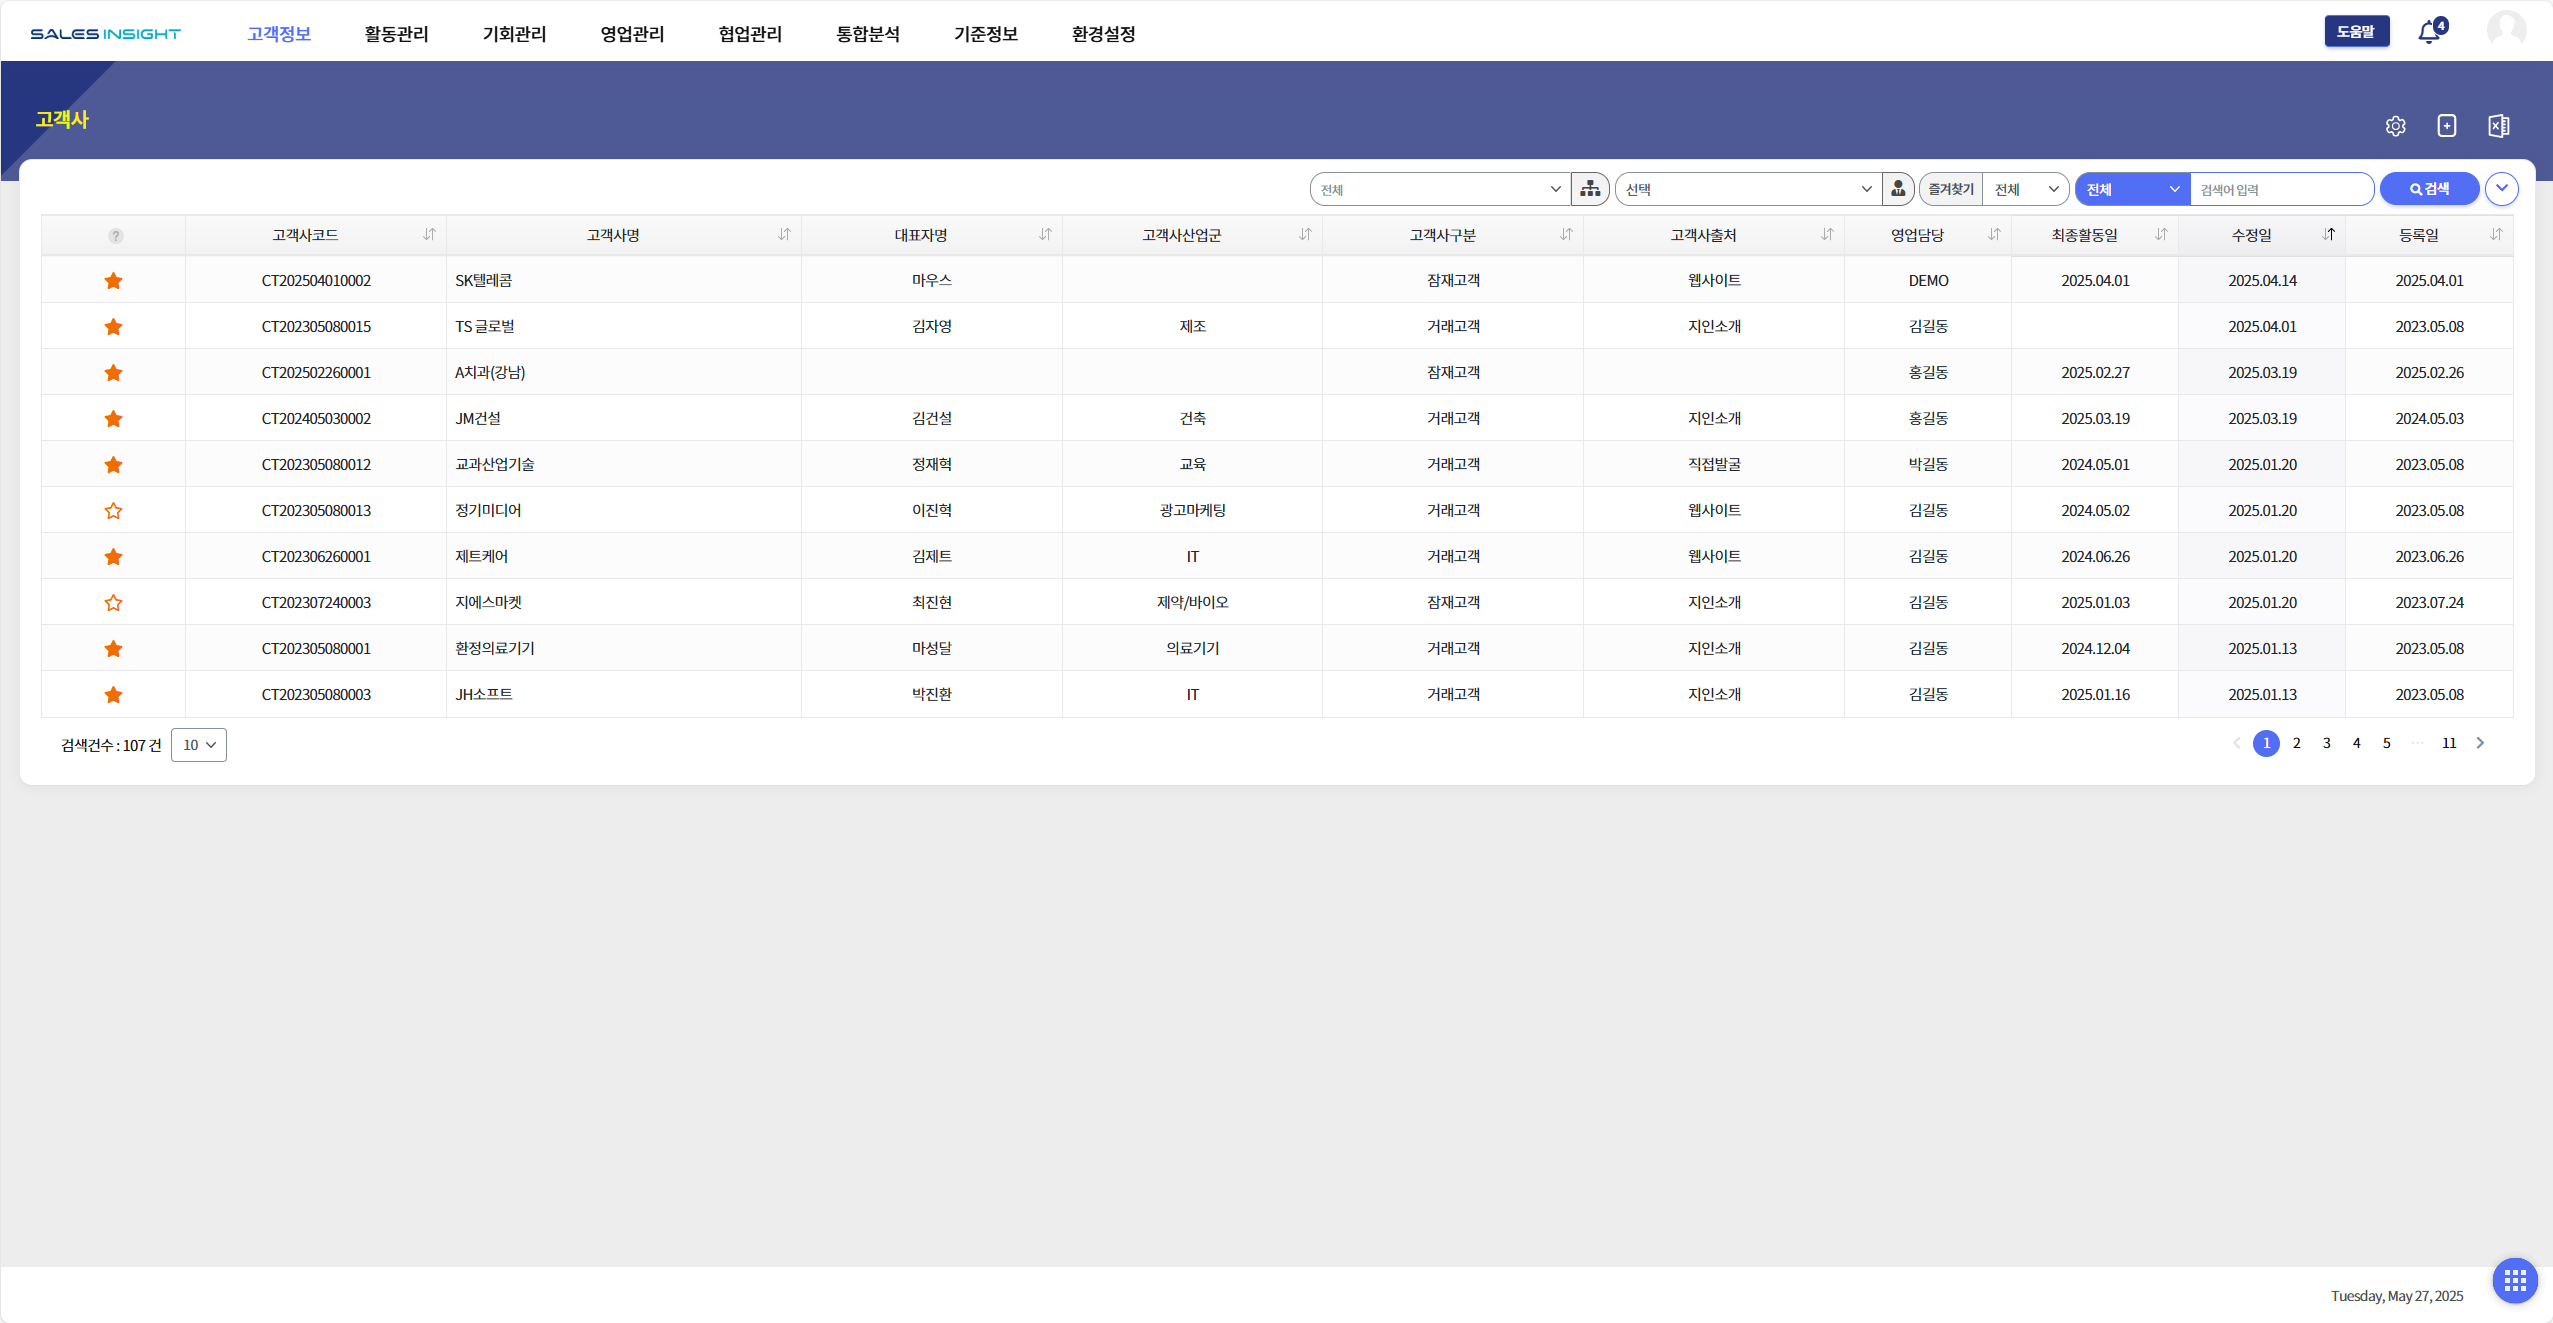The width and height of the screenshot is (2553, 1323).
Task: Go to page 2
Action: tap(2296, 743)
